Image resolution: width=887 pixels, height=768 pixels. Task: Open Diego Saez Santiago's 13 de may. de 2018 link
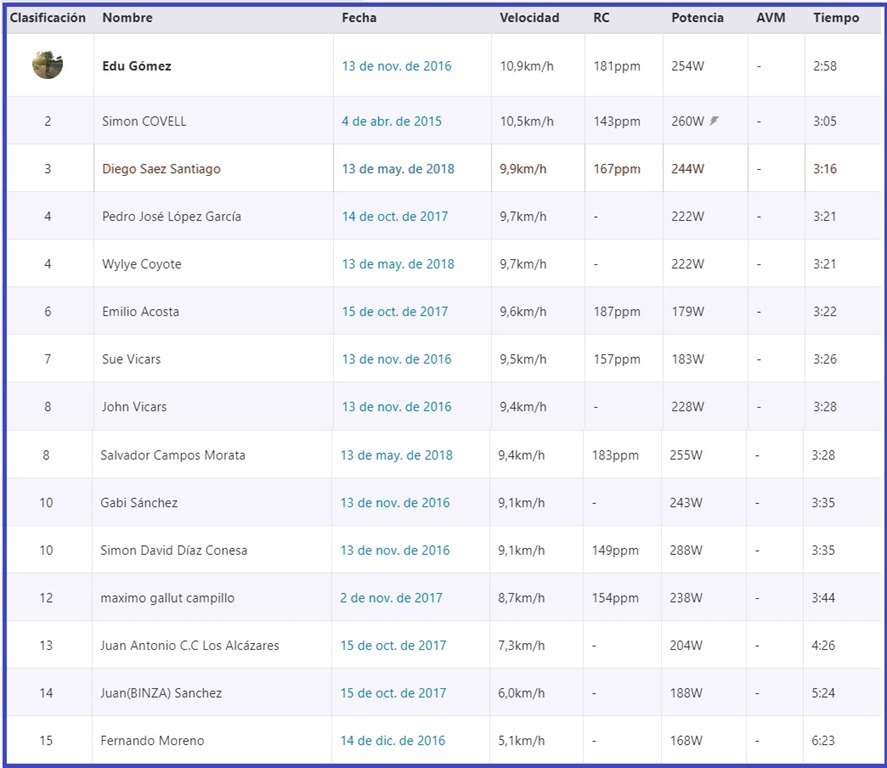tap(398, 169)
